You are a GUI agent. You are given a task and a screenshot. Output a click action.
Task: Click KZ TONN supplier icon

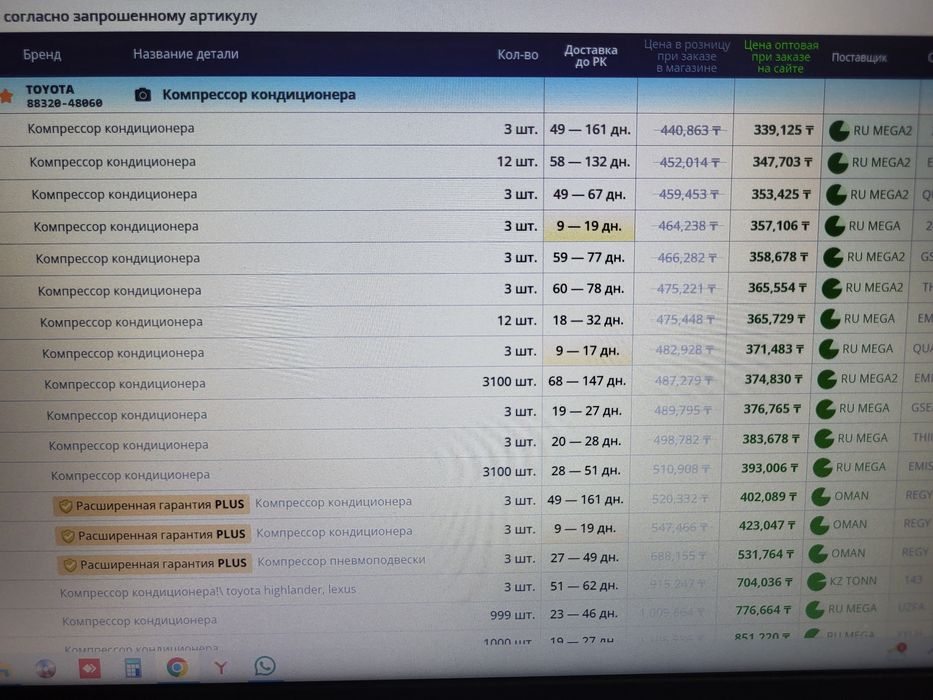pyautogui.click(x=816, y=582)
